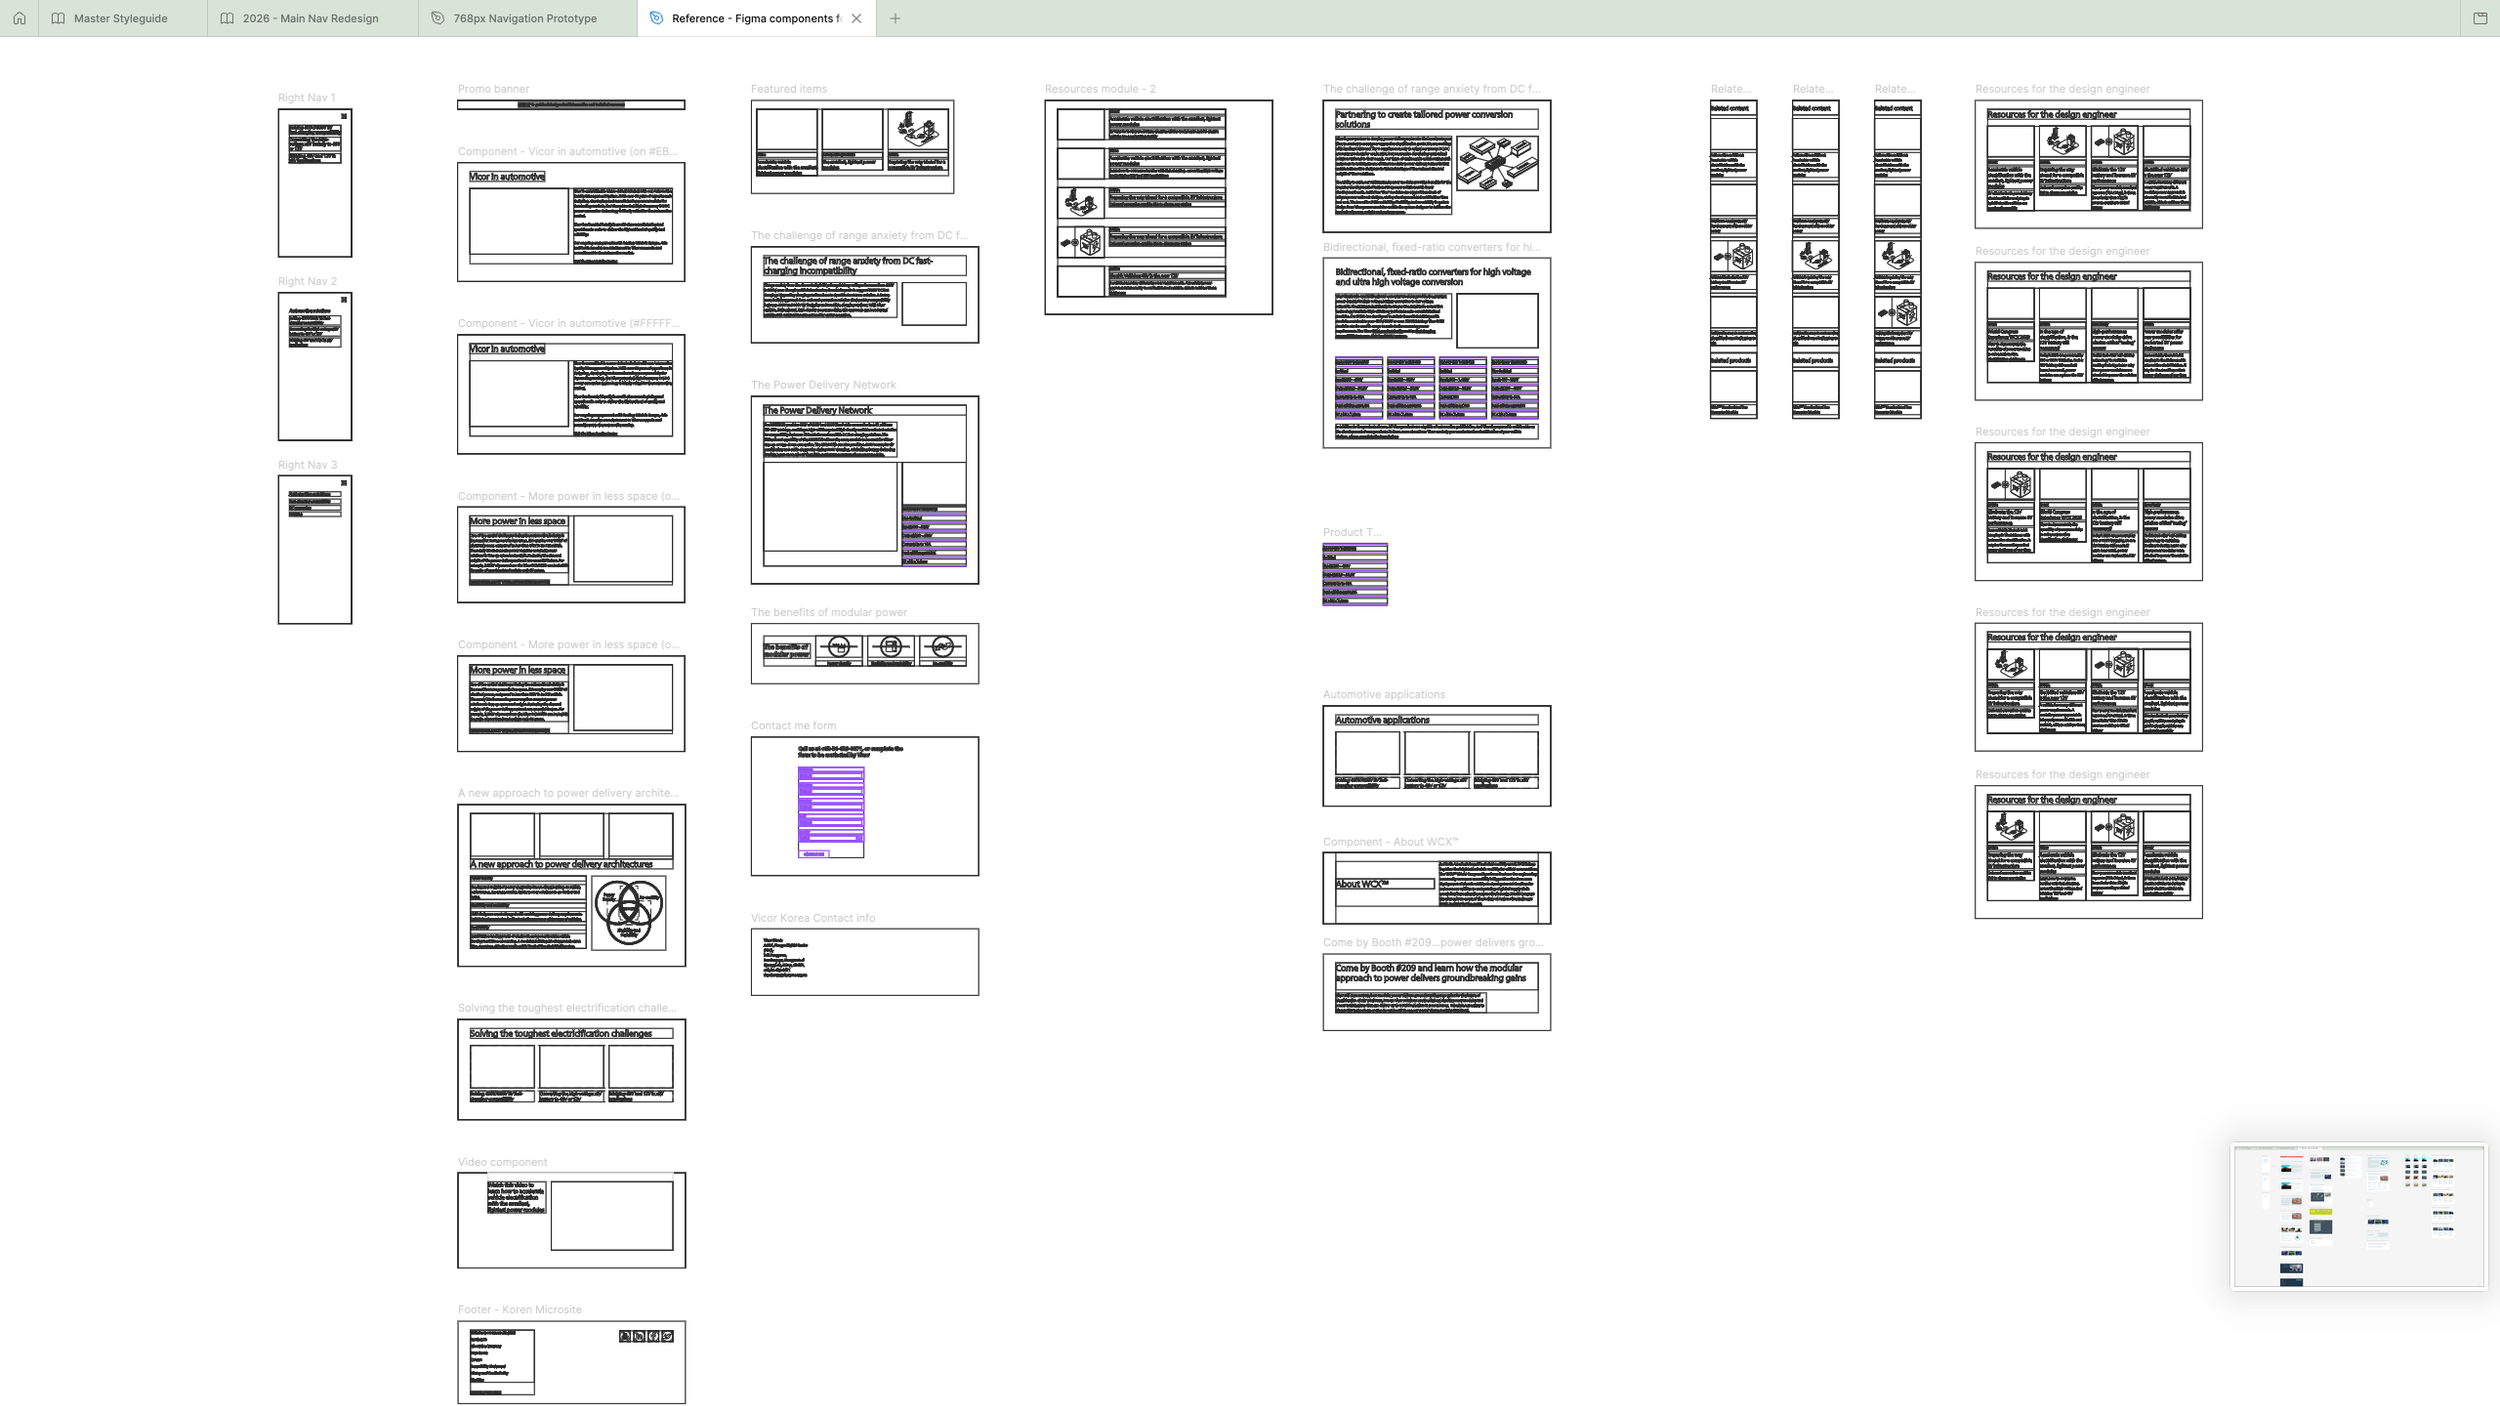Select the Resources module - 2 label

[1100, 89]
